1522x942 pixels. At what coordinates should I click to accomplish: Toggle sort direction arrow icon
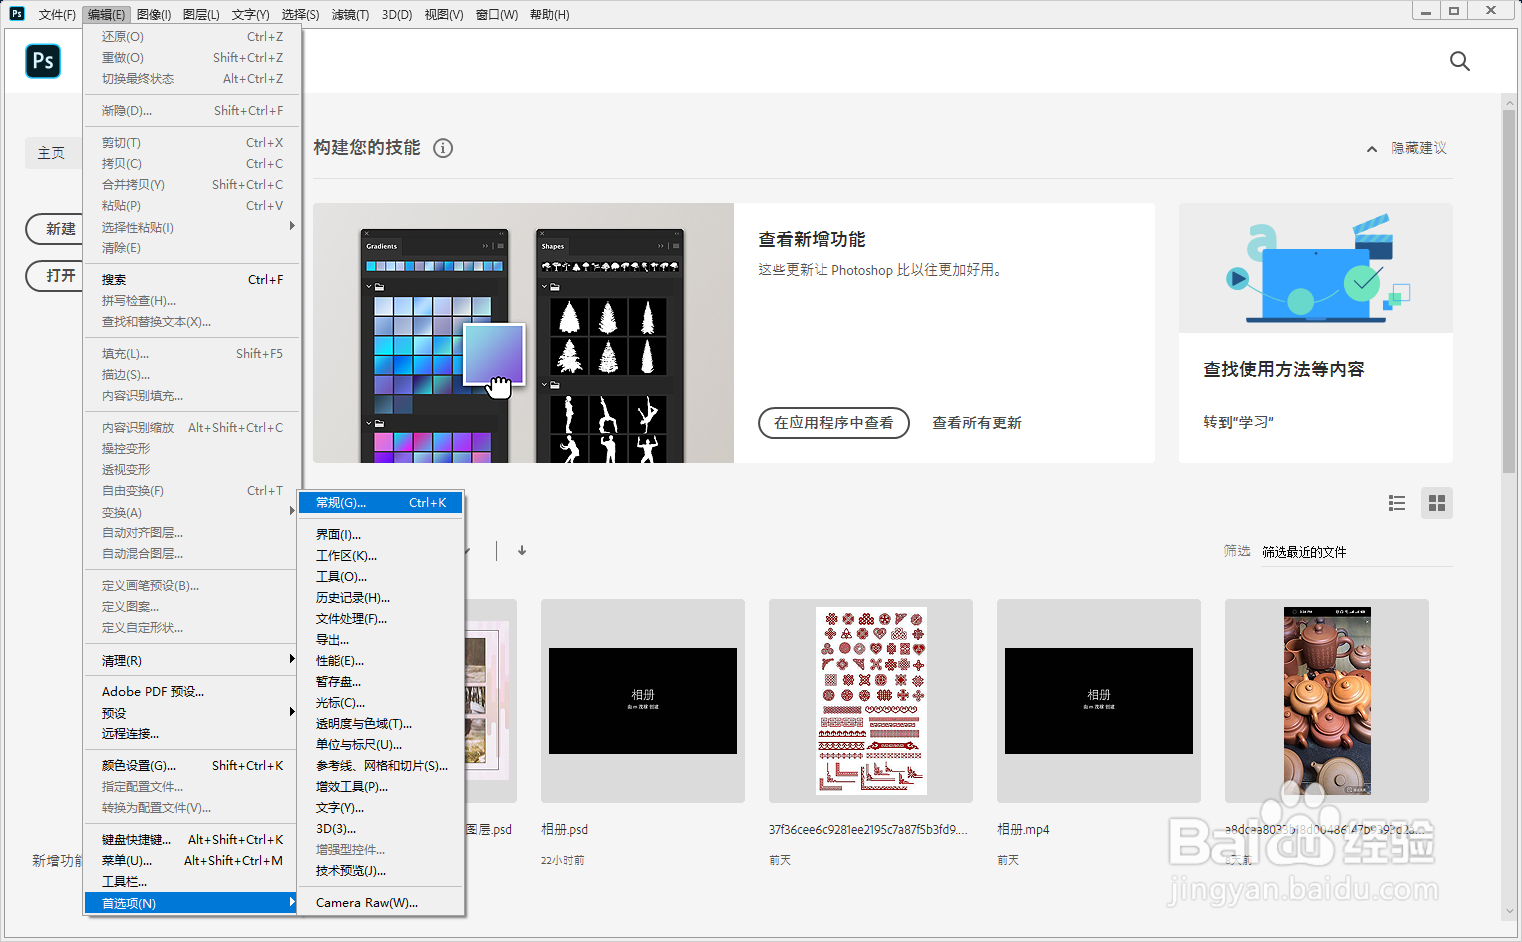tap(522, 550)
